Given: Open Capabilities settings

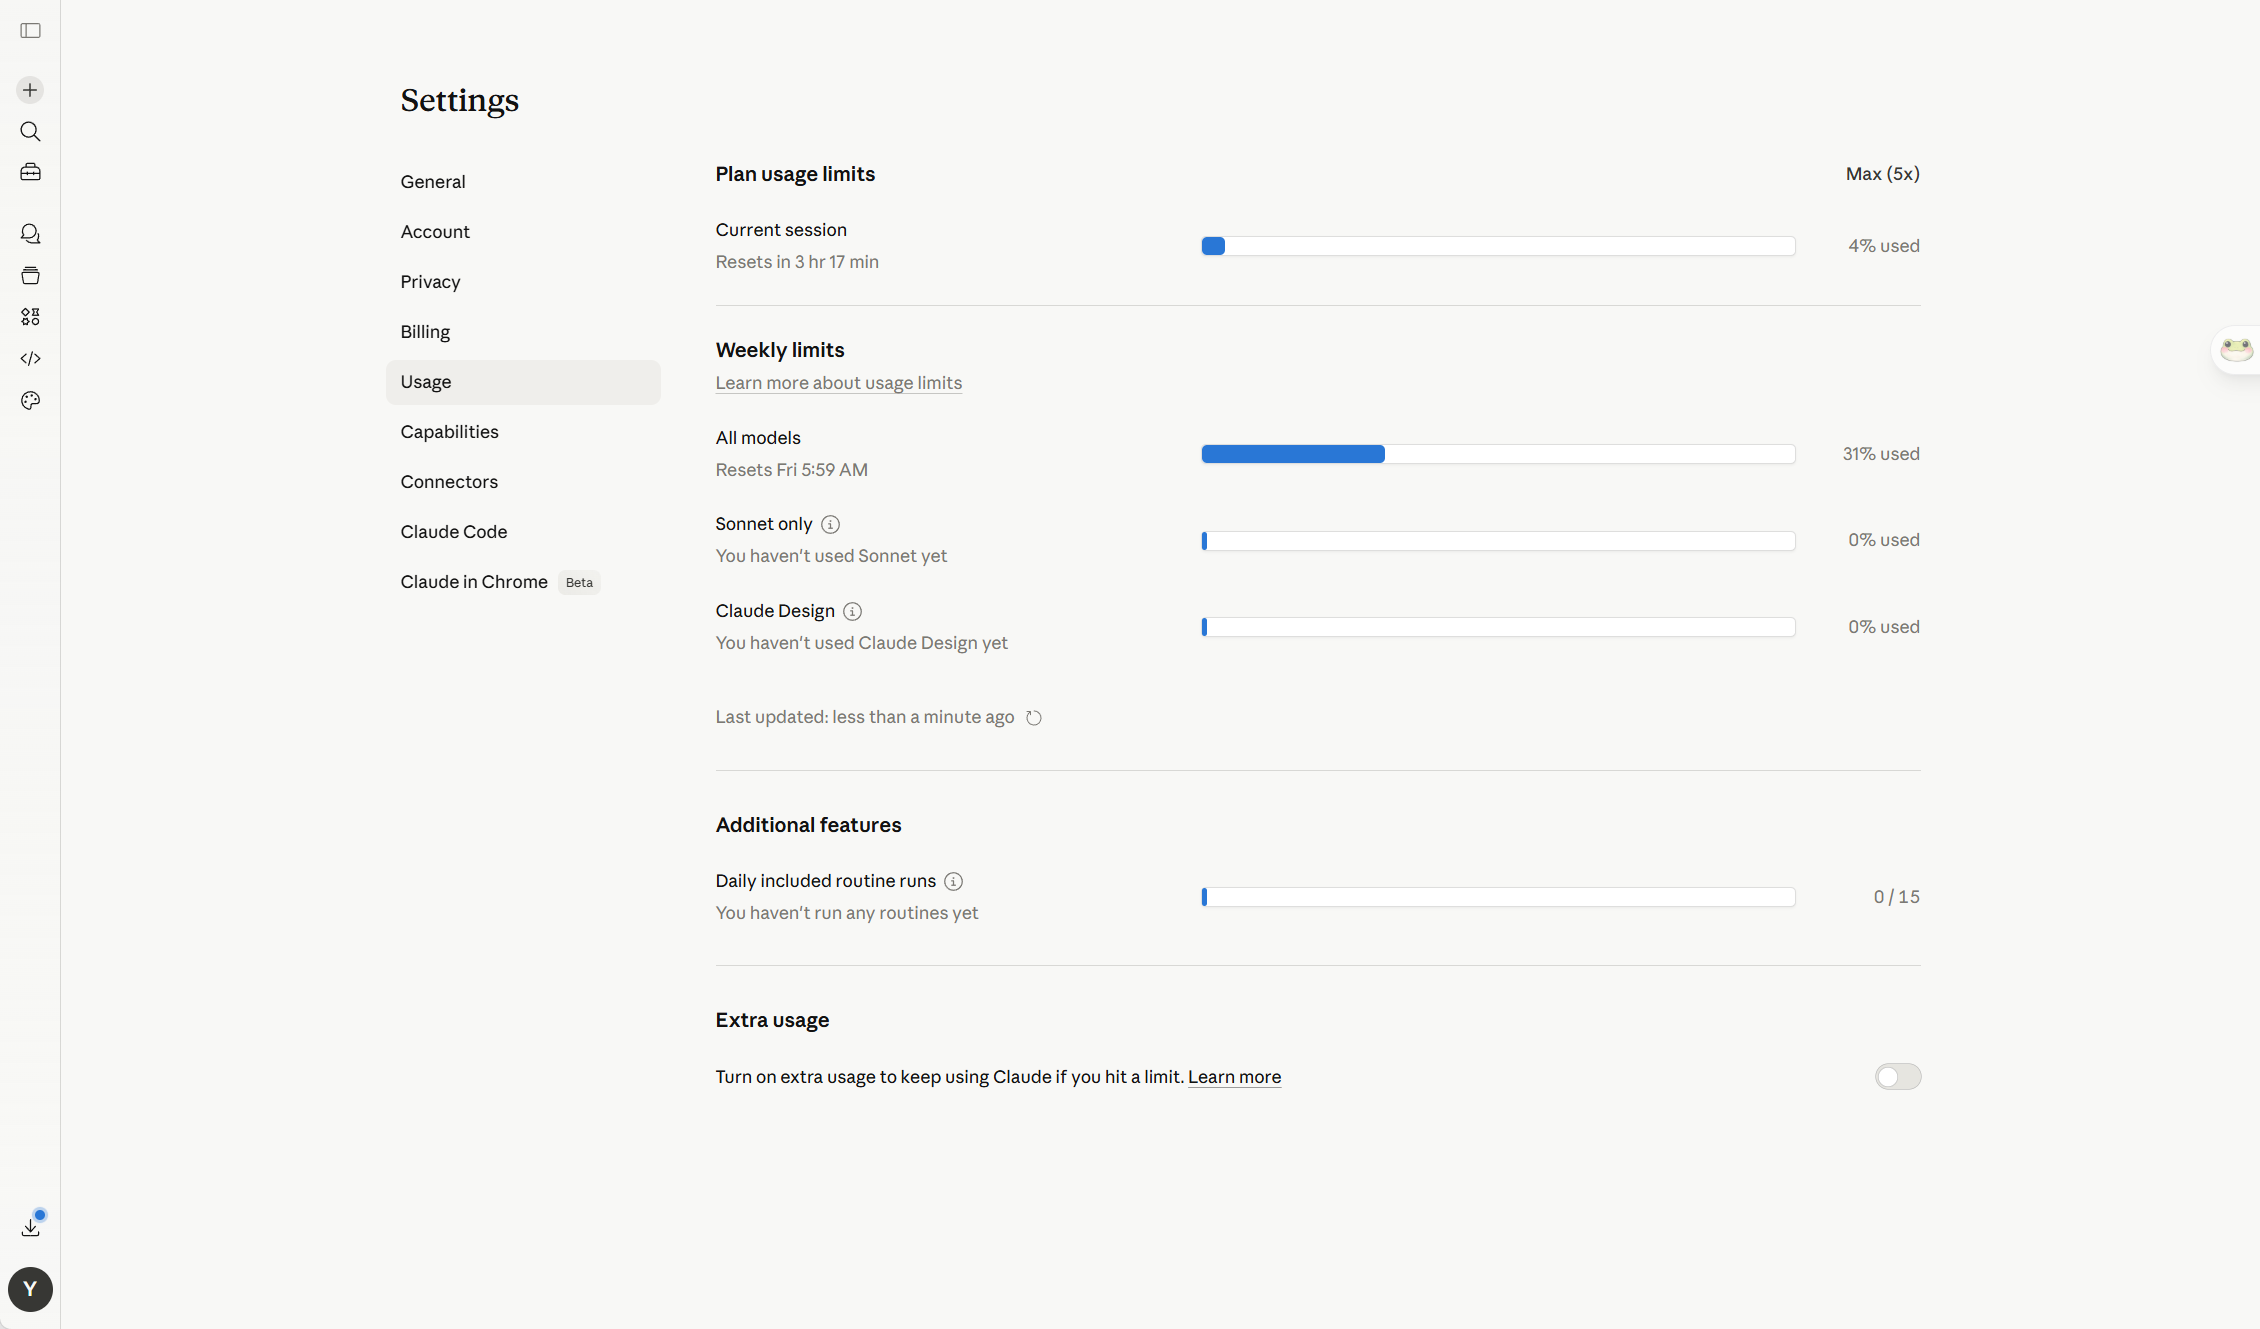Looking at the screenshot, I should click(523, 432).
